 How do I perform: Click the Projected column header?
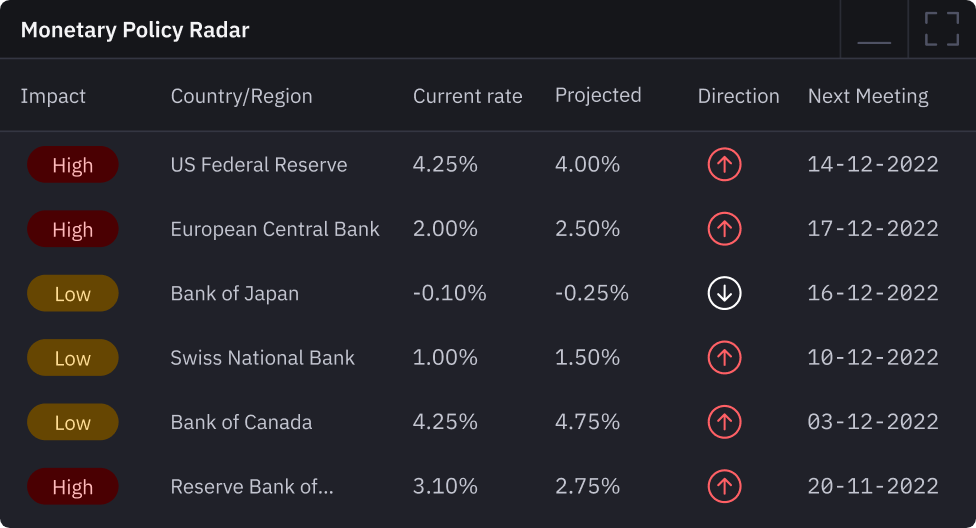[x=598, y=95]
